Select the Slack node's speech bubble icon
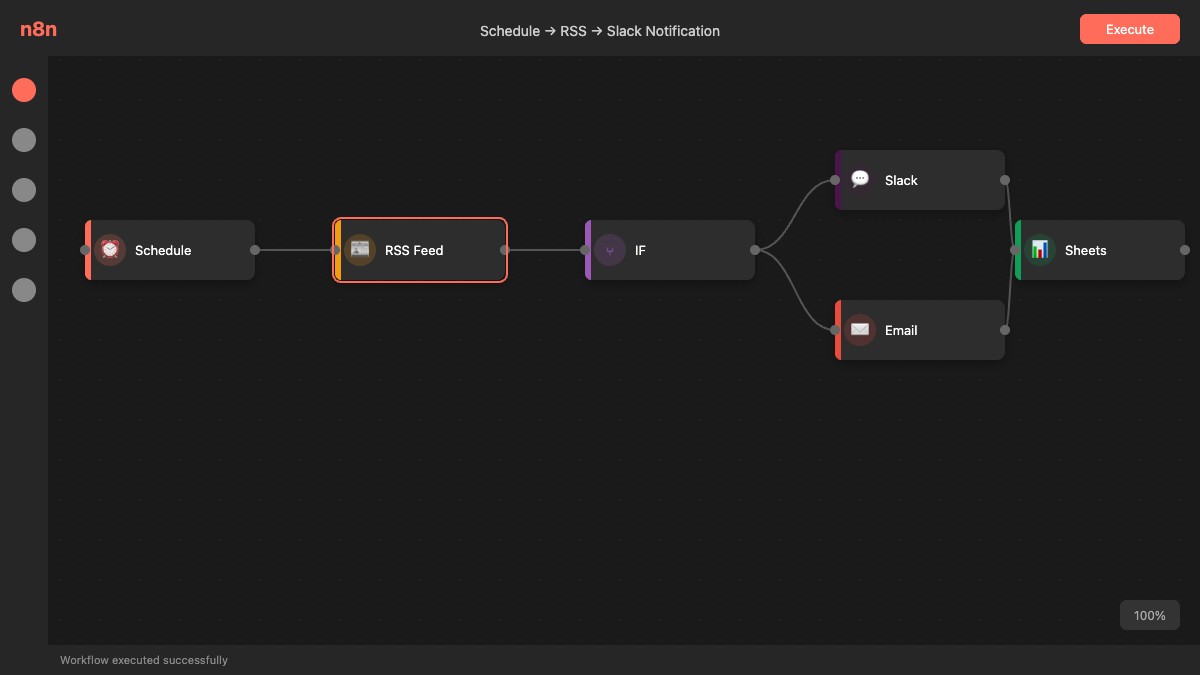This screenshot has width=1200, height=675. (x=860, y=180)
